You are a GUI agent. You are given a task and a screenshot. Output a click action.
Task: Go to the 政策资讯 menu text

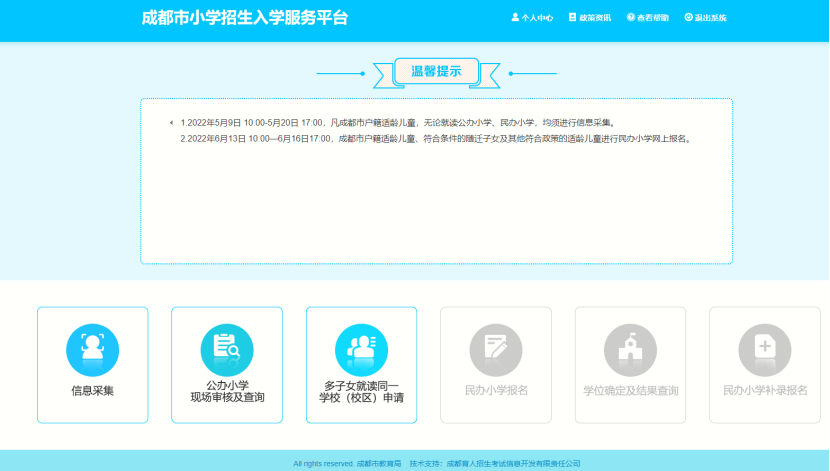click(x=595, y=18)
